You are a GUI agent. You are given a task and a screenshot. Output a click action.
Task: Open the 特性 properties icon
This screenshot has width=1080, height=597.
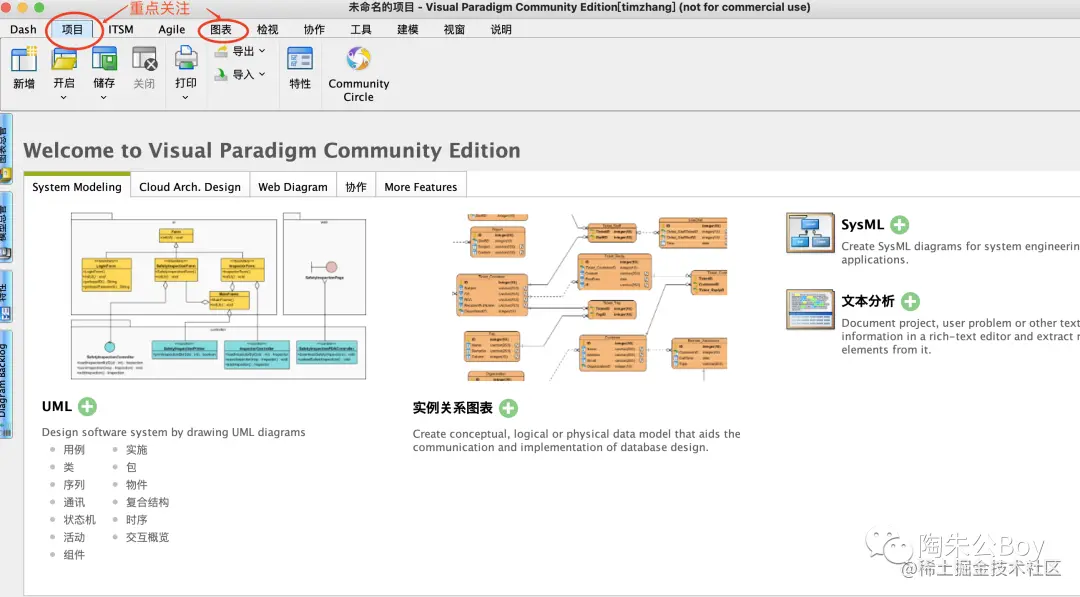300,59
